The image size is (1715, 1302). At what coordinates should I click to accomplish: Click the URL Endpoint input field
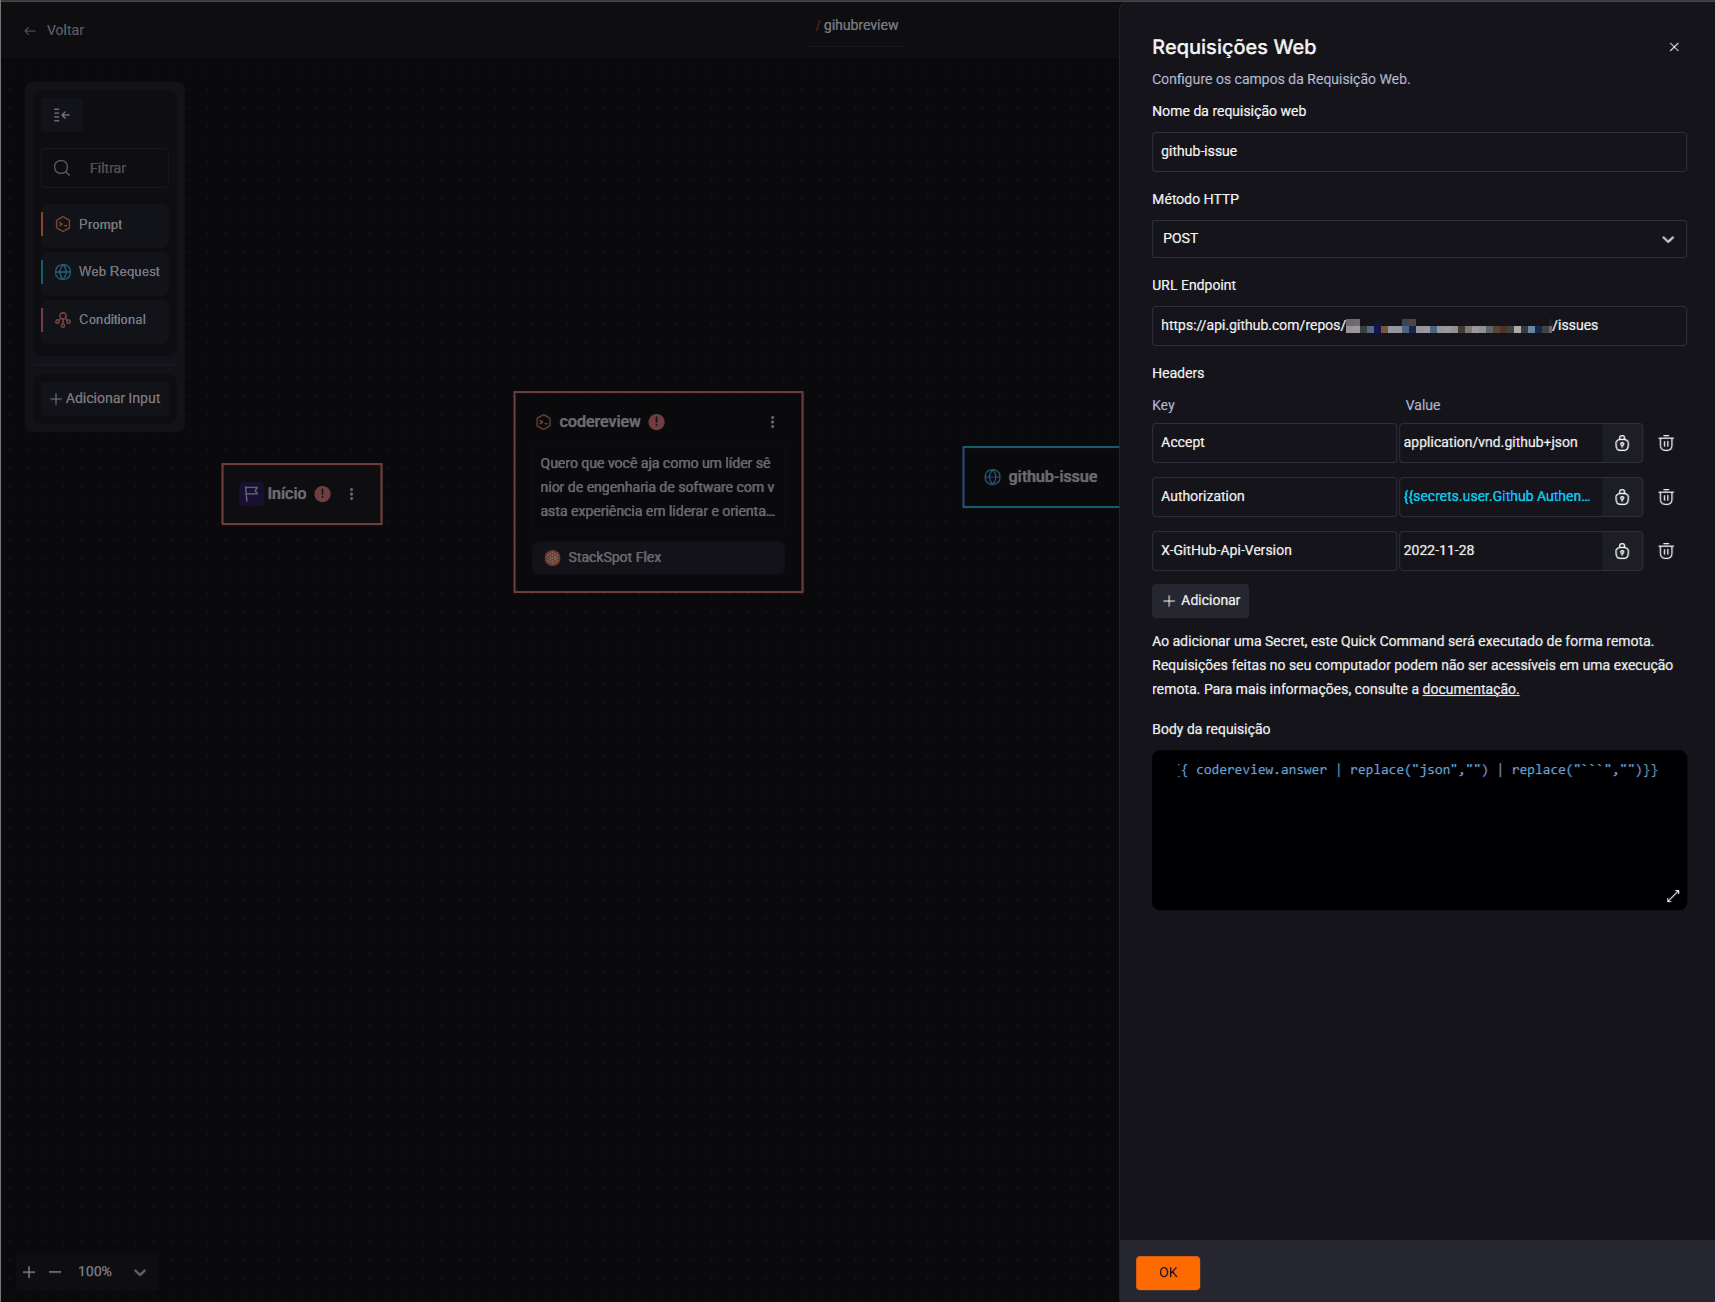point(1418,325)
